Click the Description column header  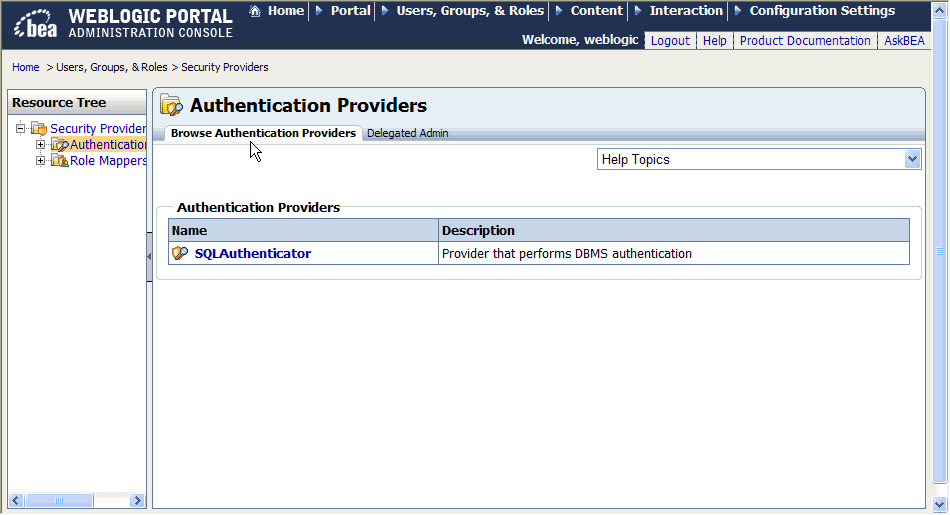tap(674, 230)
